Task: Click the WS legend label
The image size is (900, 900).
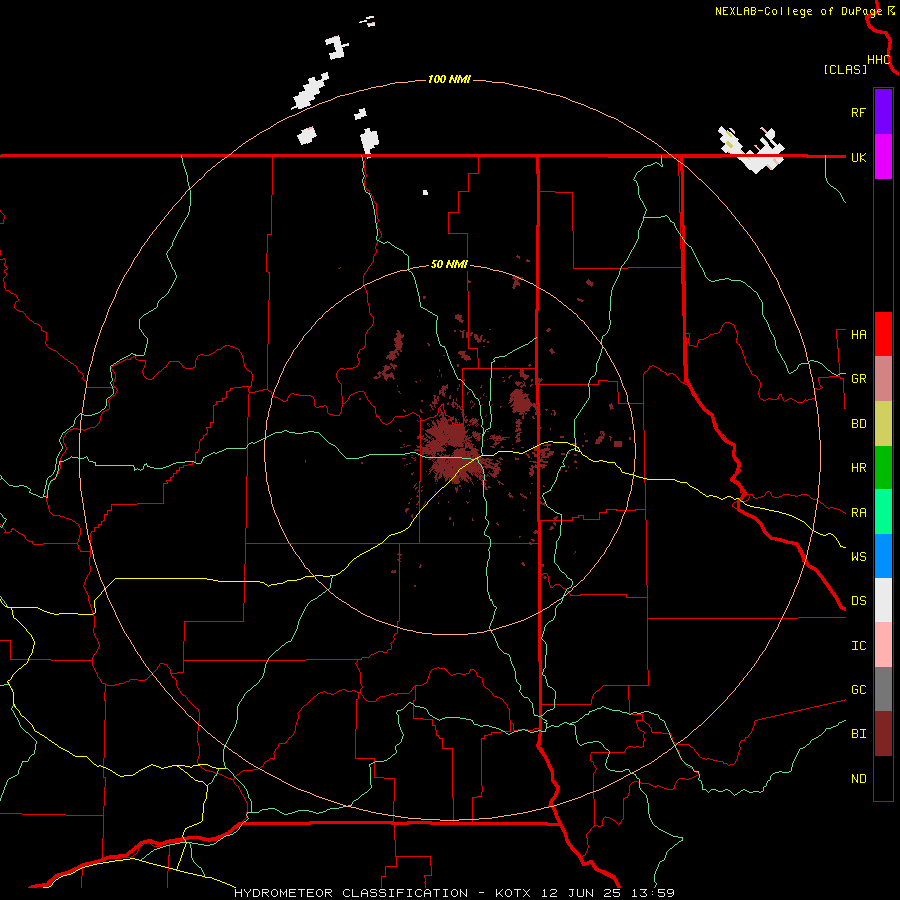Action: 858,556
